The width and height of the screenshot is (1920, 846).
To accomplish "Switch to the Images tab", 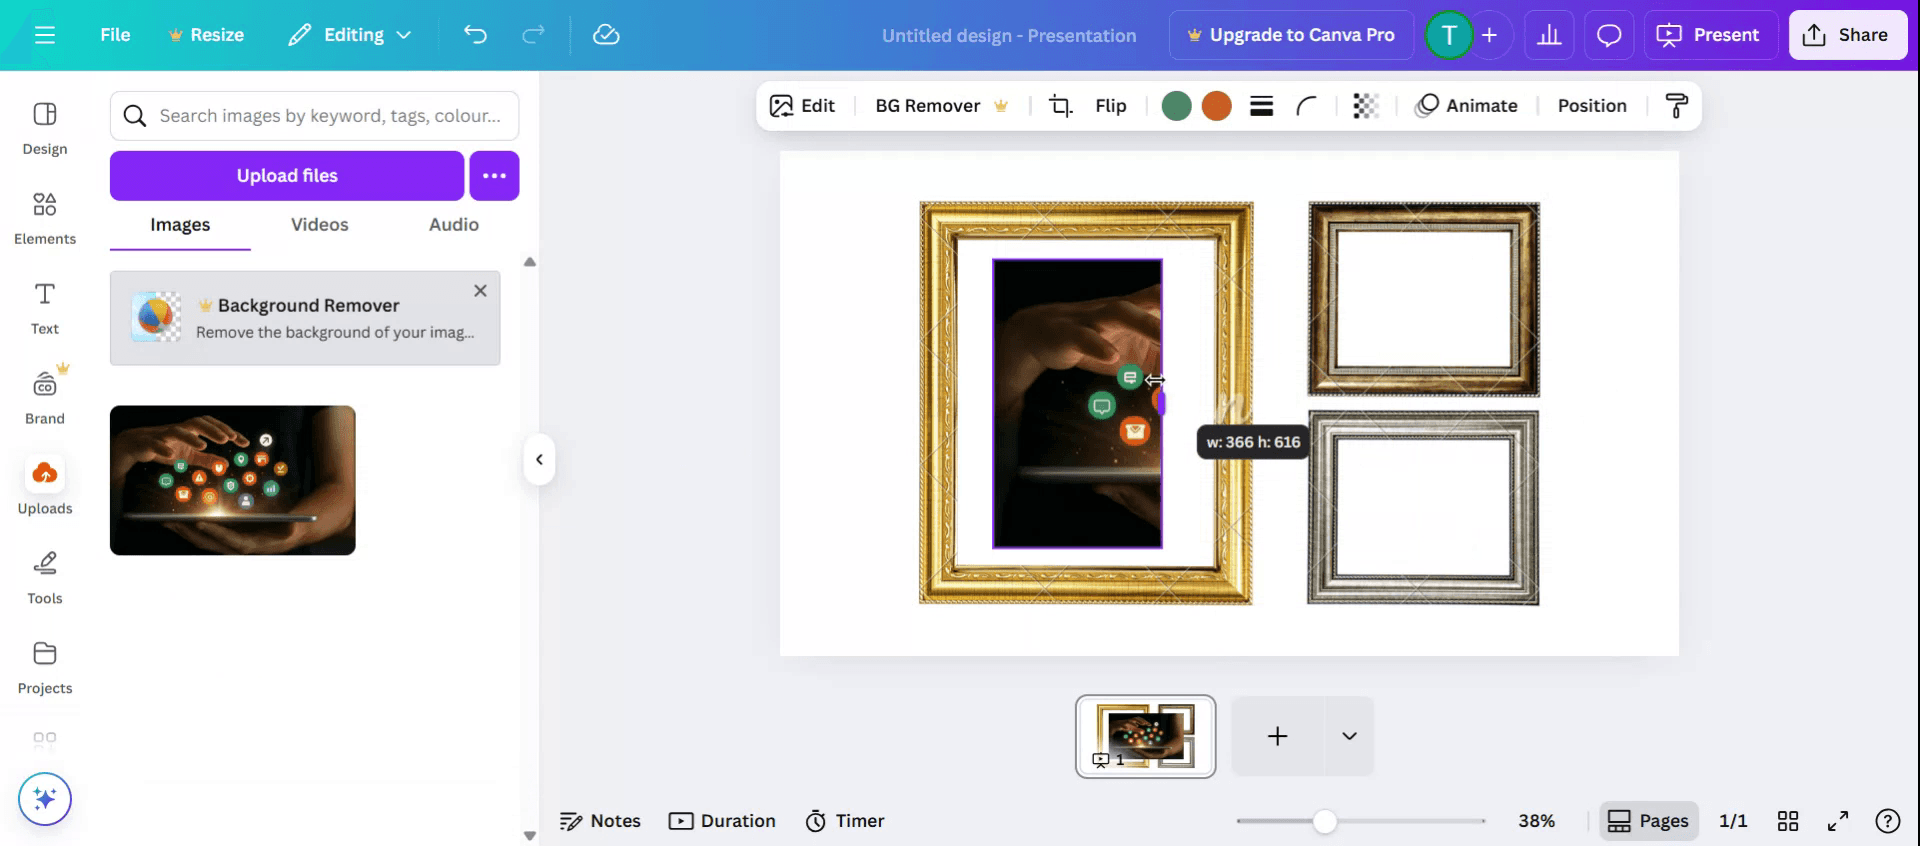I will 180,225.
